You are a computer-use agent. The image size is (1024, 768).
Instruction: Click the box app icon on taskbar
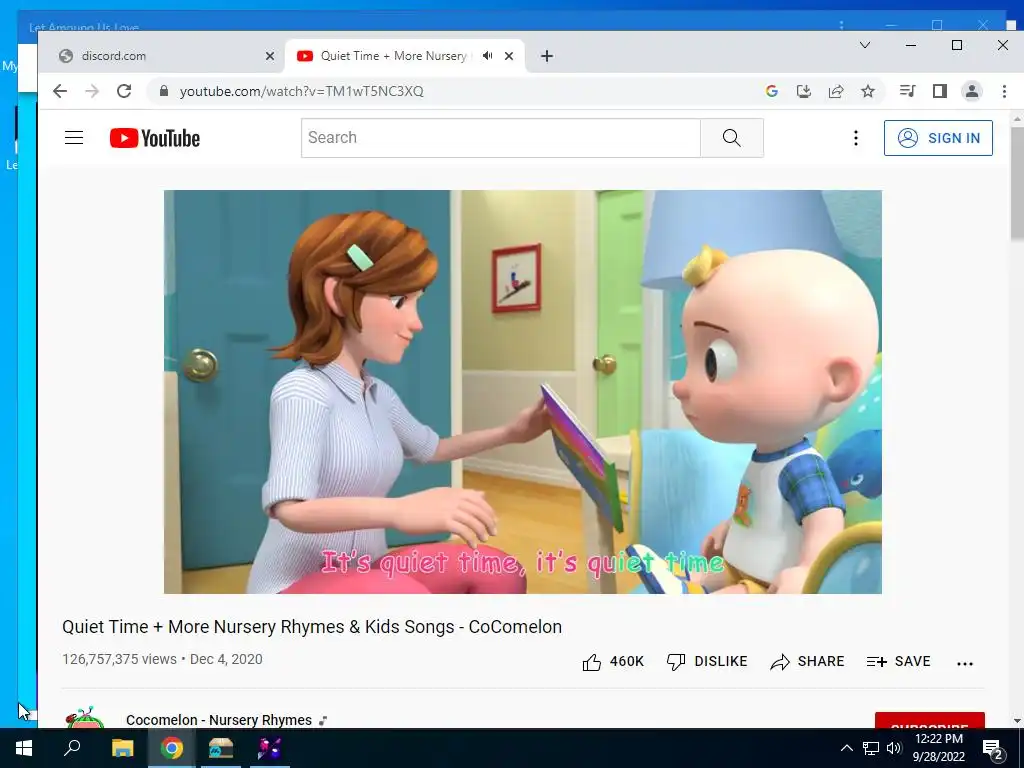[x=221, y=748]
